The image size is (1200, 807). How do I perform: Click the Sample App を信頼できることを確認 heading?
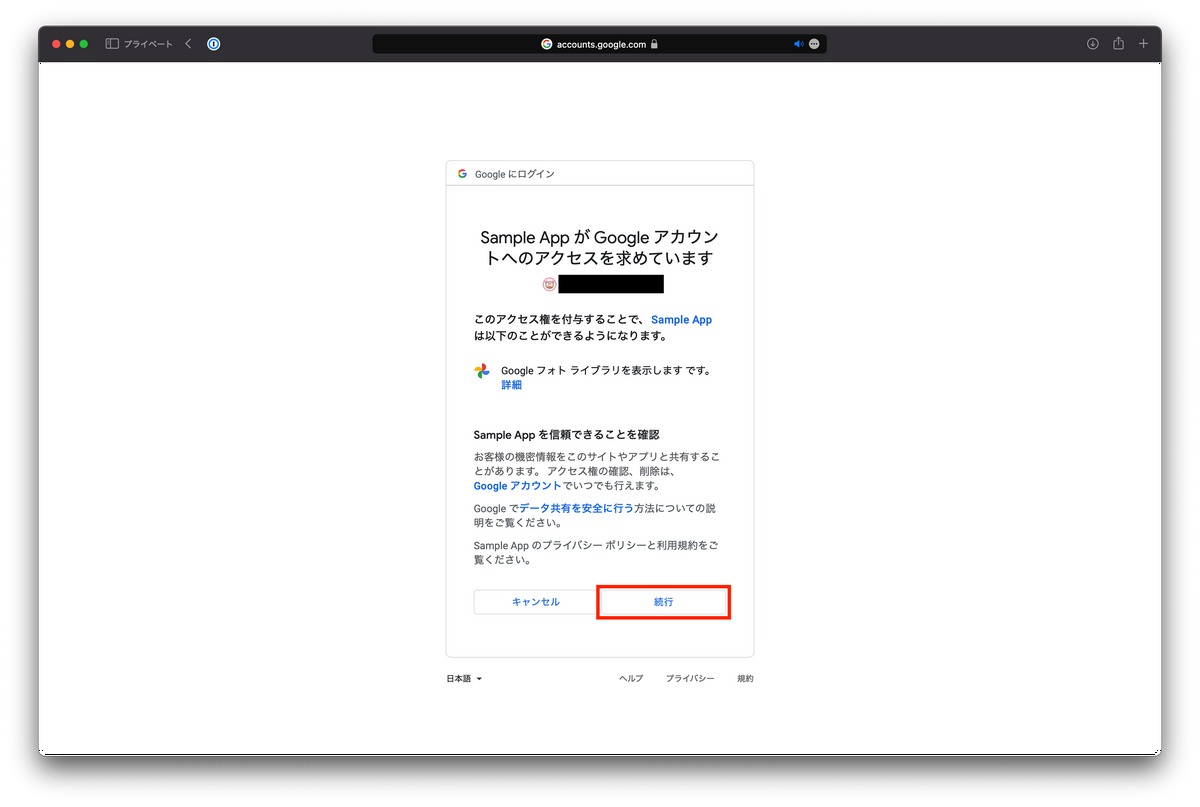(x=566, y=435)
